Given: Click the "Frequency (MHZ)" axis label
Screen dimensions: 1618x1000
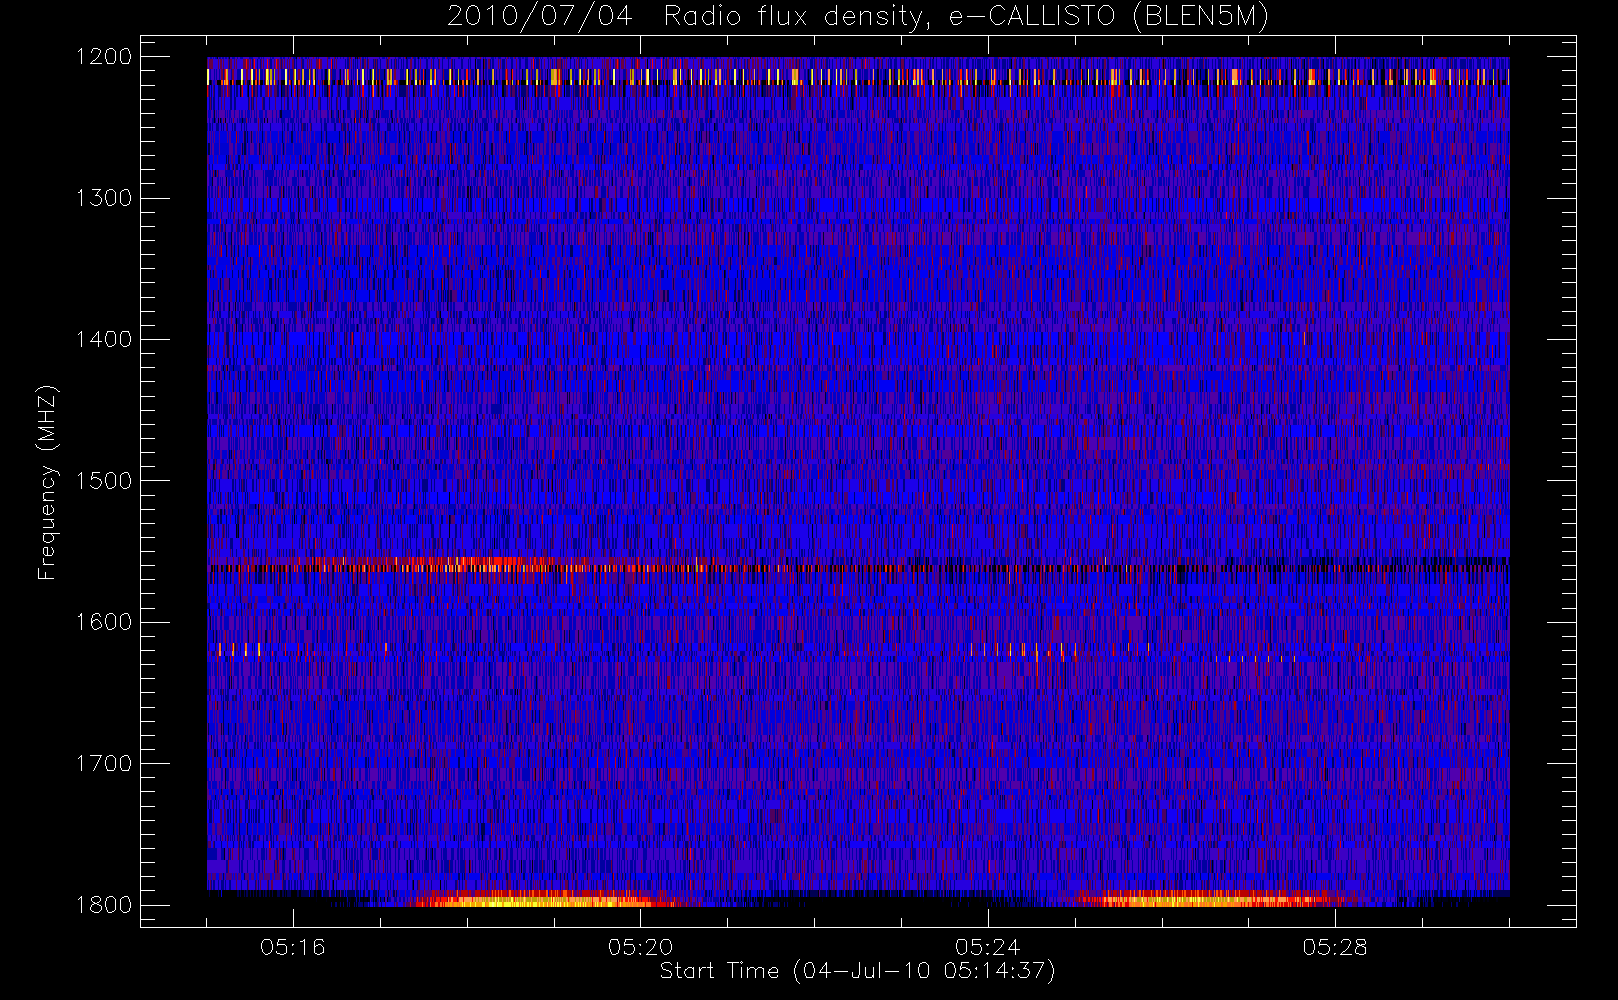Looking at the screenshot, I should 47,482.
